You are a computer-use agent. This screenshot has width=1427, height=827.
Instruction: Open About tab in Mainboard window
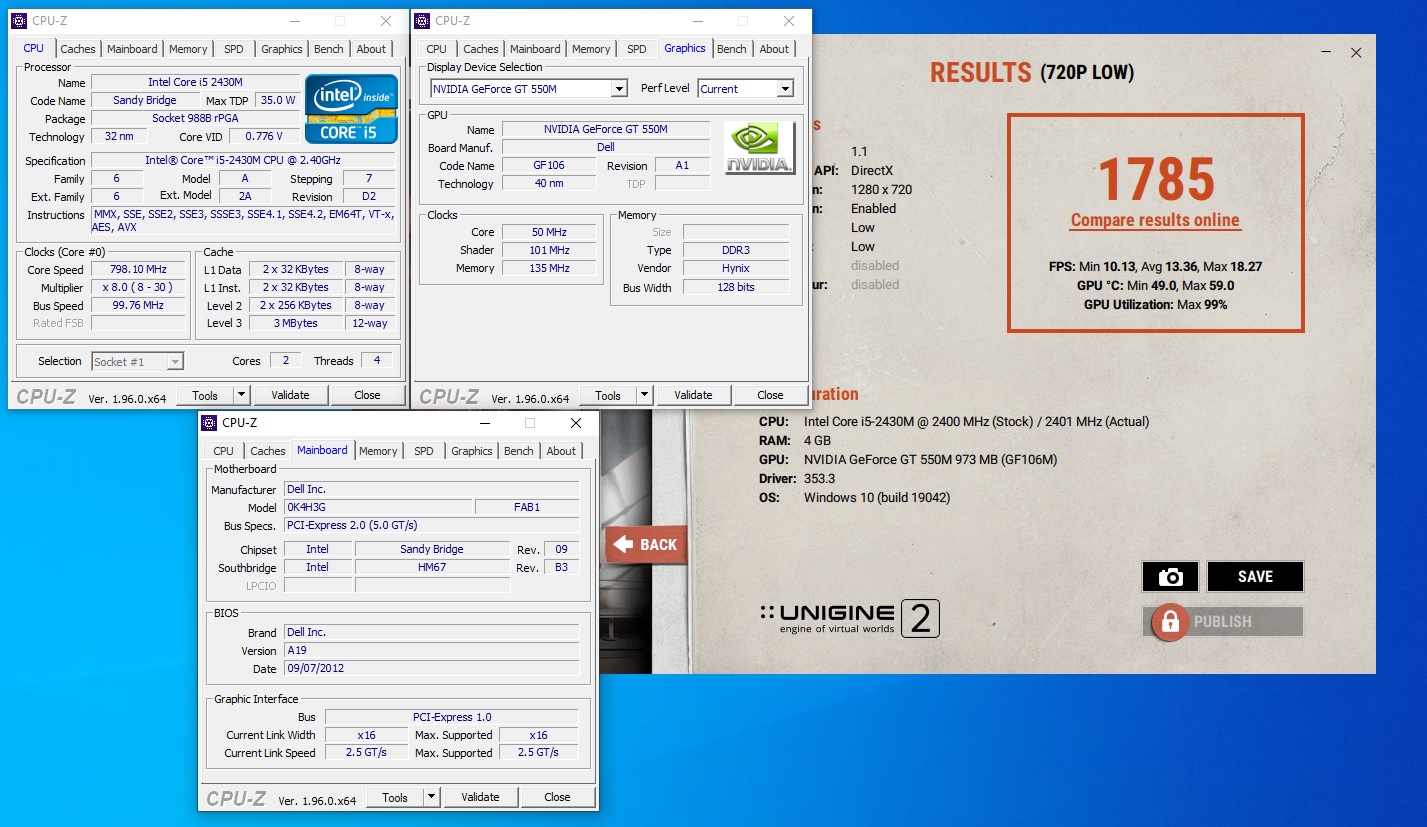[561, 451]
